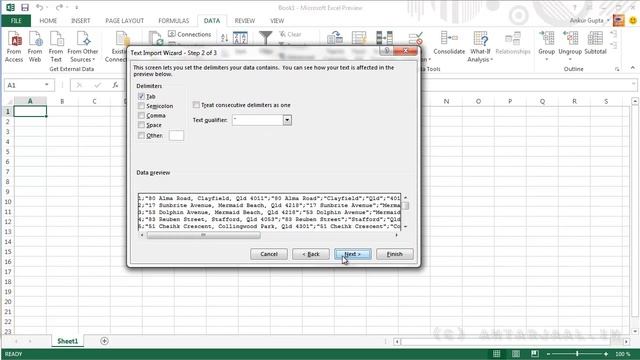Viewport: 640px width, 360px height.
Task: Switch to Page Layout view icon
Action: point(516,354)
